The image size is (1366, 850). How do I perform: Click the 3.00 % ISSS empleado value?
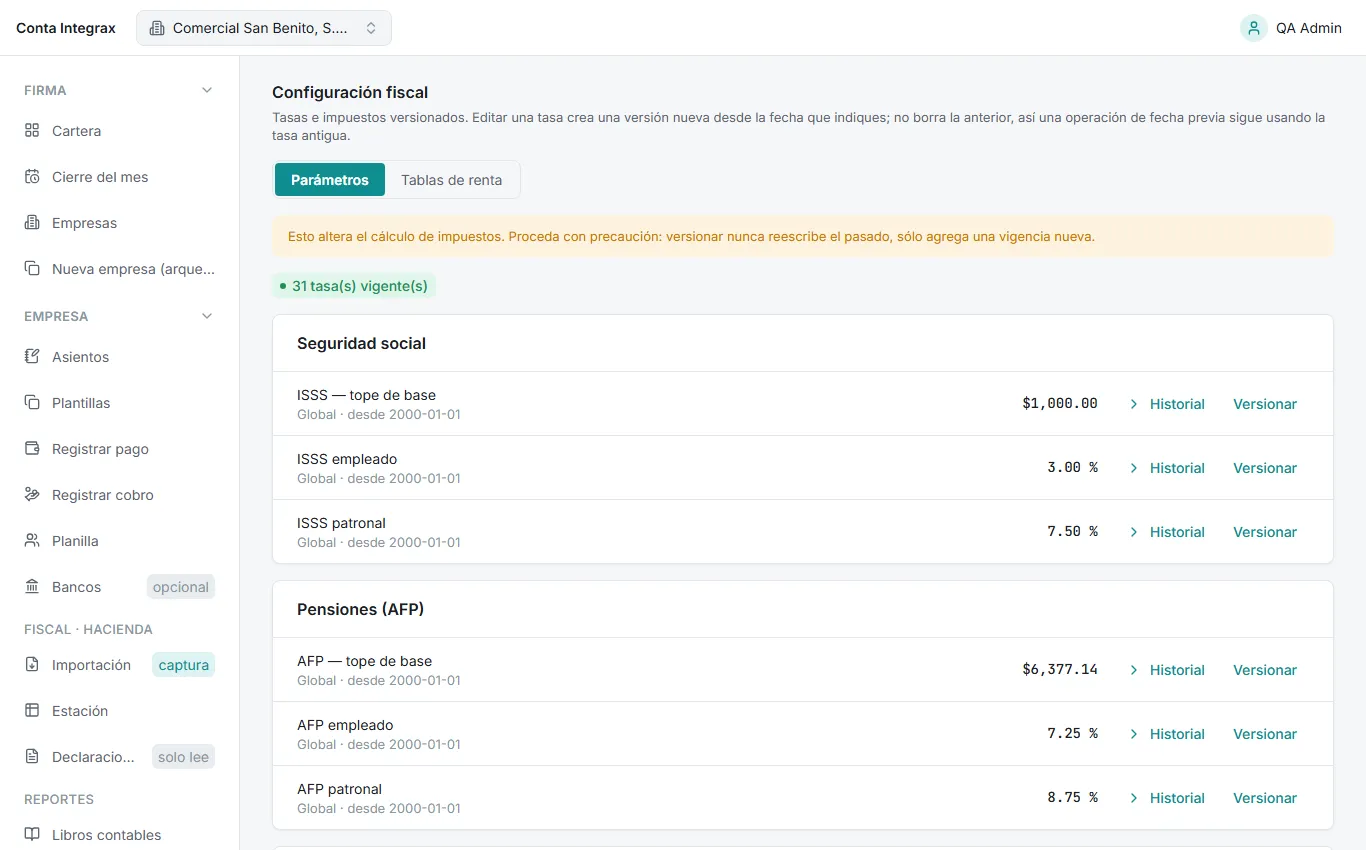(1073, 468)
